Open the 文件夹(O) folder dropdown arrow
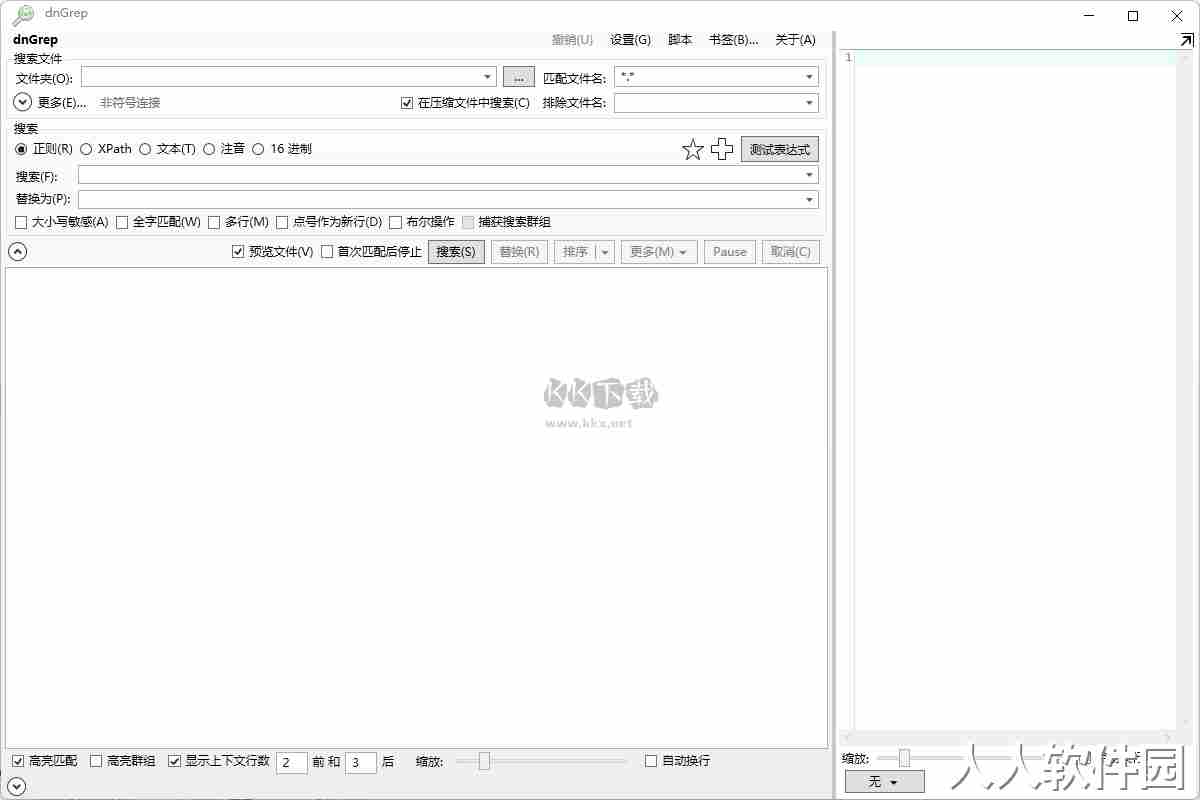The width and height of the screenshot is (1200, 800). coord(487,77)
